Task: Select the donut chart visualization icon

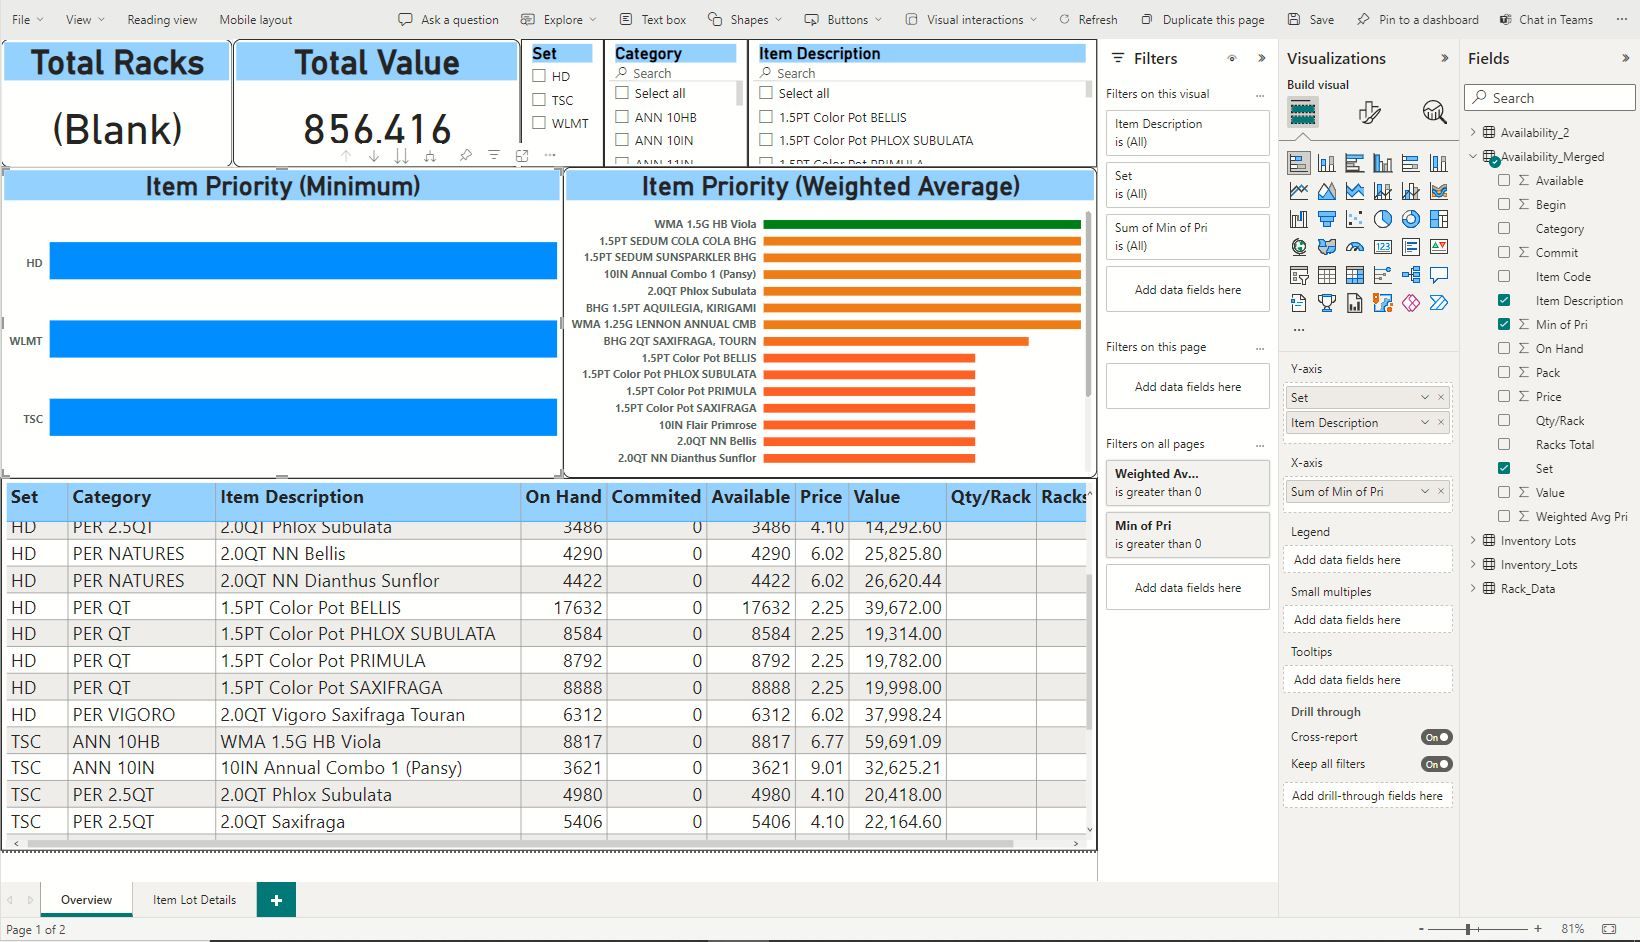Action: click(1411, 218)
